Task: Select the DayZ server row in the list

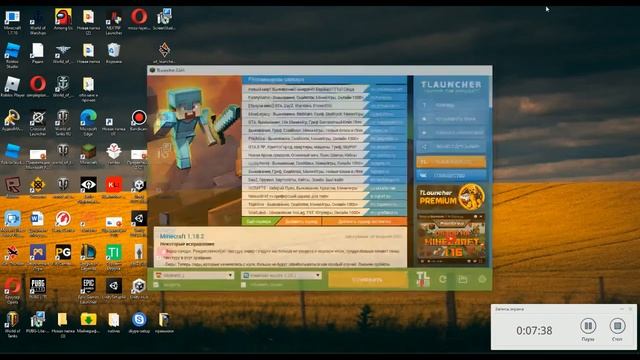Action: (324, 180)
